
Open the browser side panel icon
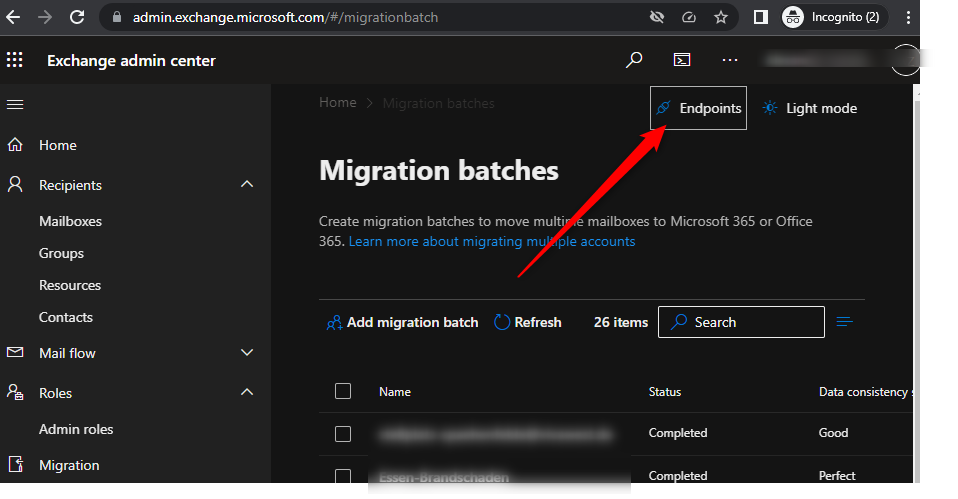pyautogui.click(x=761, y=17)
